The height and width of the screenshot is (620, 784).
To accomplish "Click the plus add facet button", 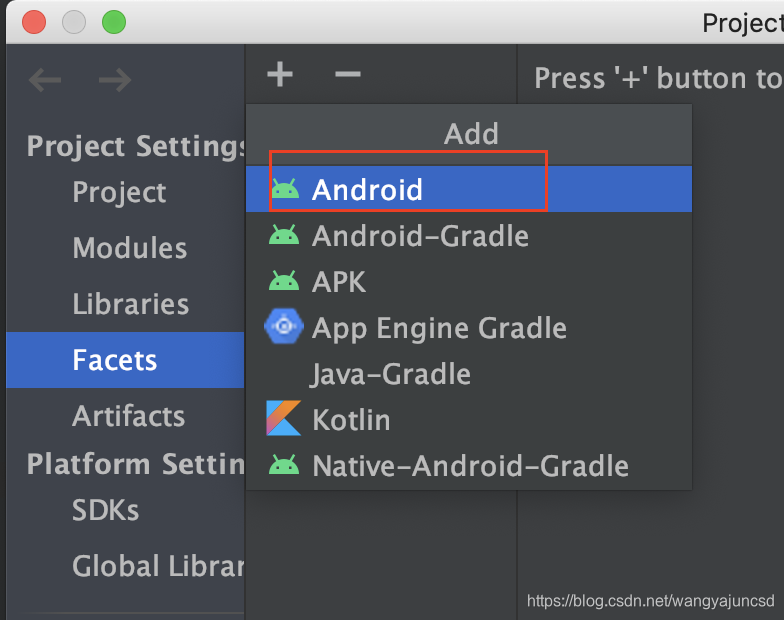I will click(x=280, y=74).
